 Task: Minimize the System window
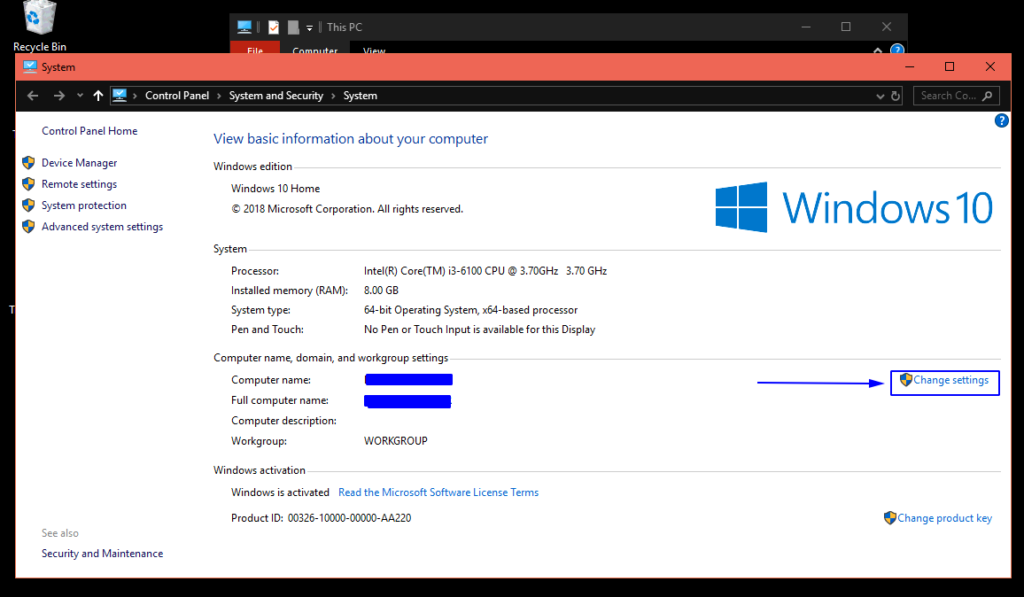tap(910, 67)
